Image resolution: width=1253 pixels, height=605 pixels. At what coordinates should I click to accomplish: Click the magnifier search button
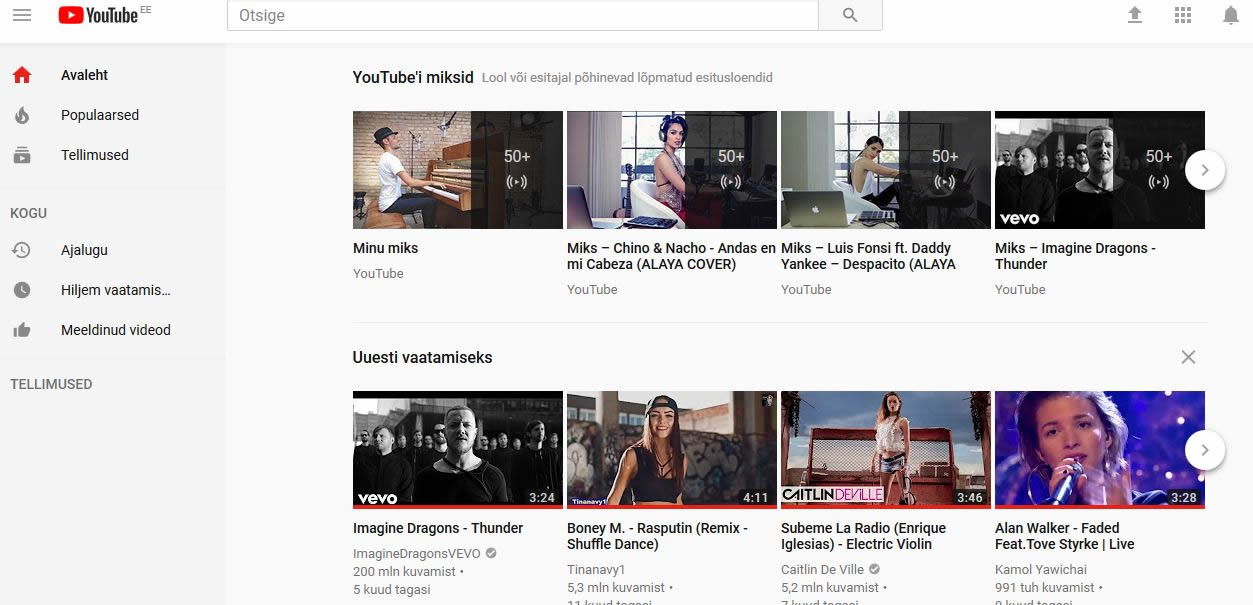[x=850, y=15]
